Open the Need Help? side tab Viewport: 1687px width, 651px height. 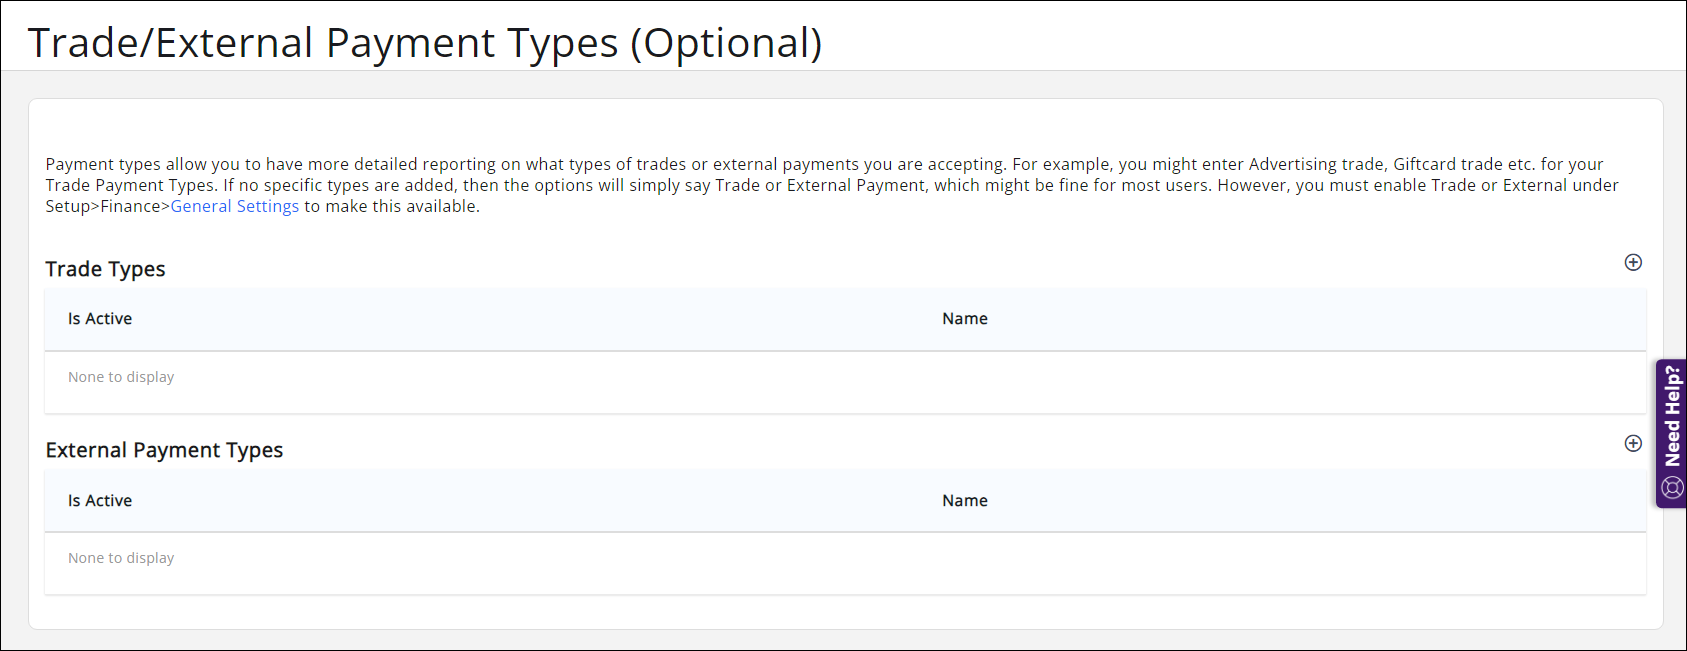coord(1672,415)
